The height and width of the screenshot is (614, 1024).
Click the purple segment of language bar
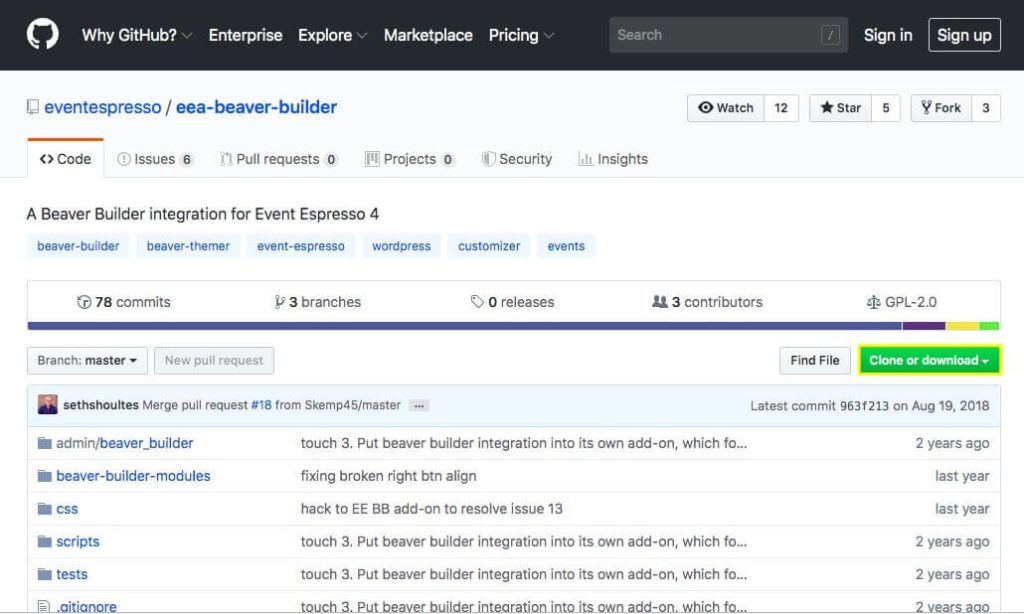[924, 326]
